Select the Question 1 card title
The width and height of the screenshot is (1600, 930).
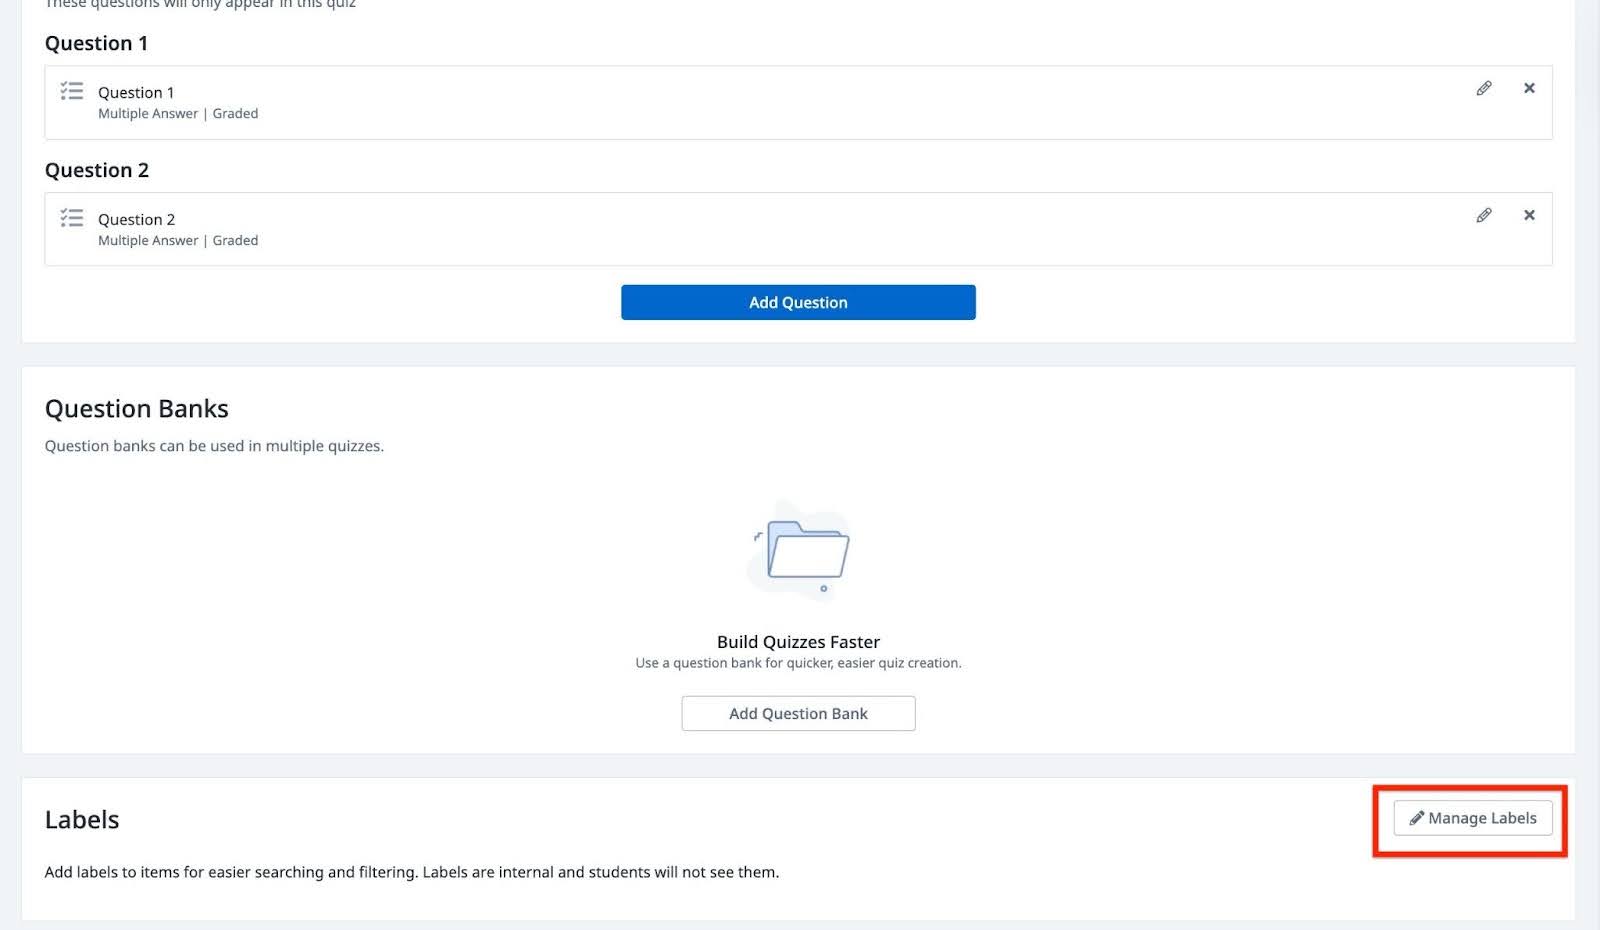click(136, 92)
